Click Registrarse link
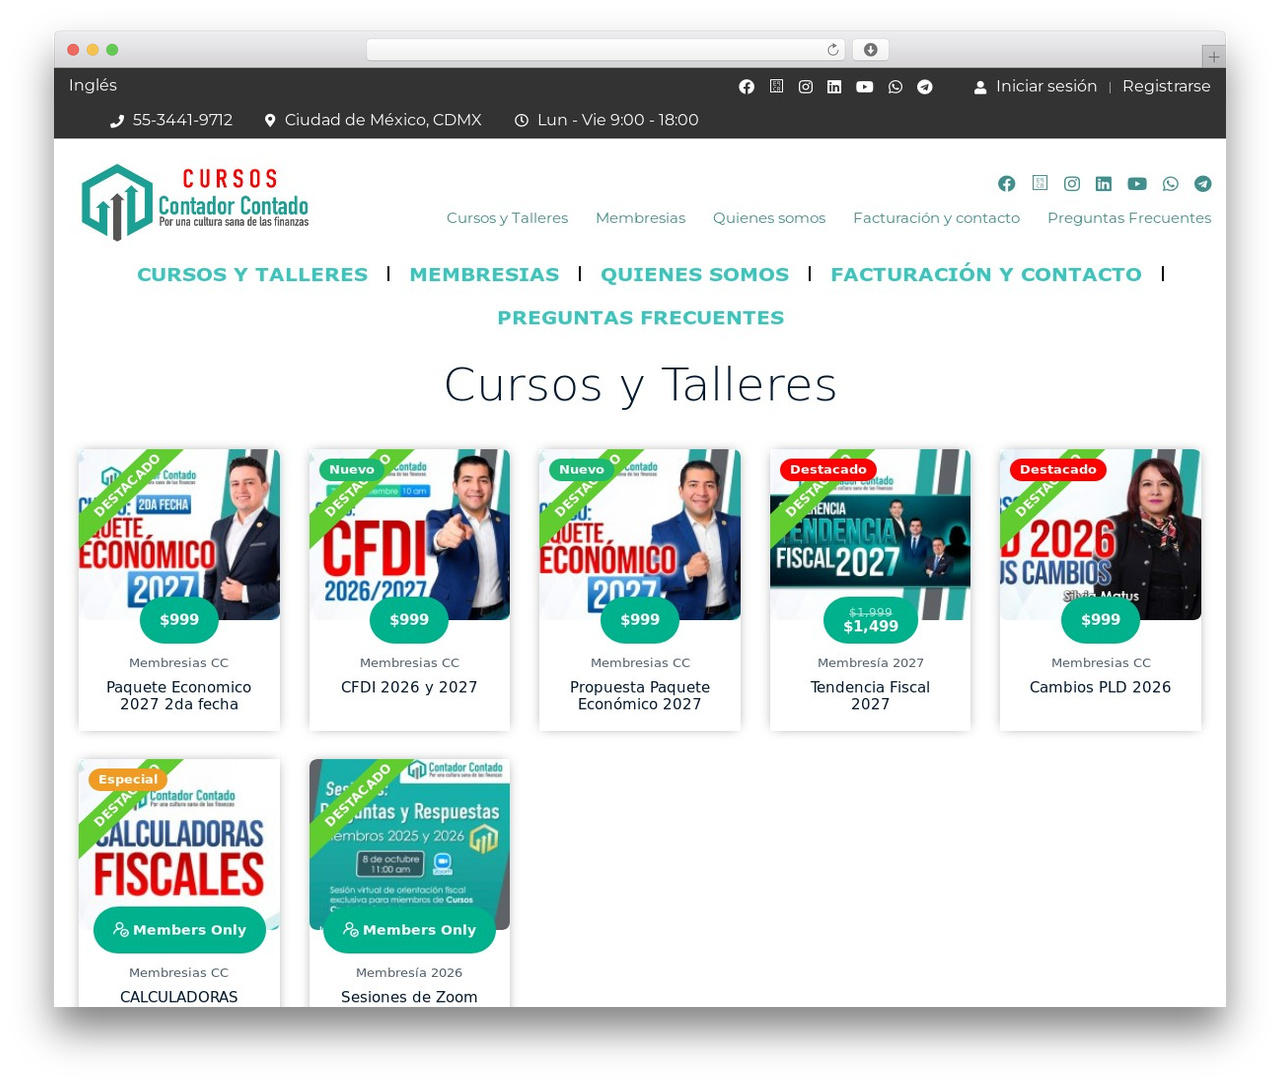This screenshot has height=1084, width=1280. pos(1166,86)
